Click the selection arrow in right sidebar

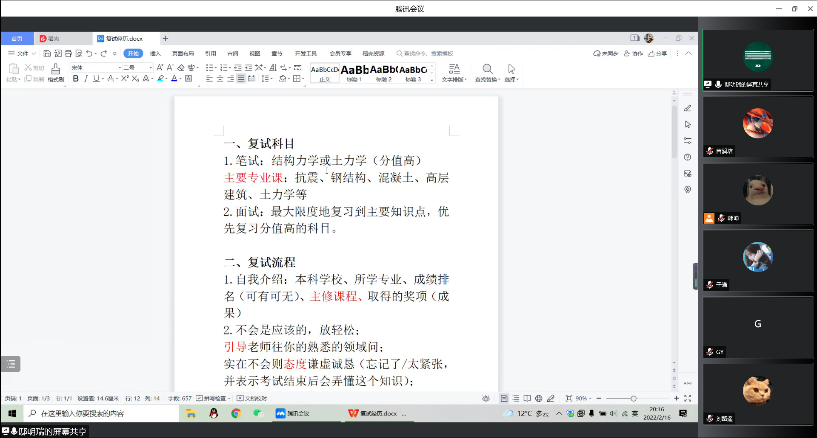pos(688,123)
